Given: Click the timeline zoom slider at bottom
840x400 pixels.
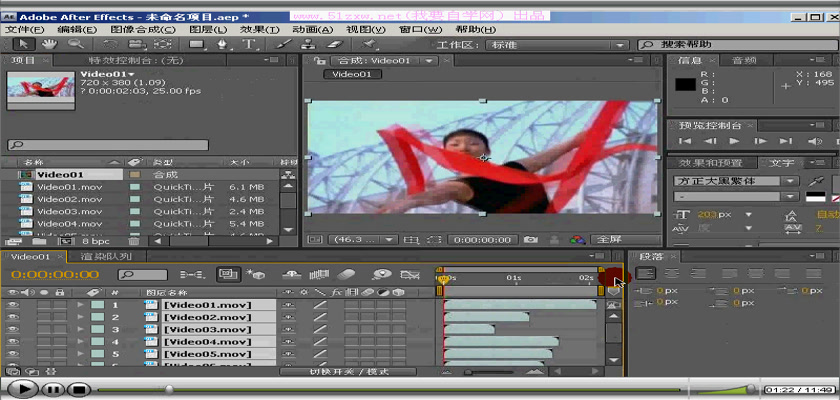Looking at the screenshot, I should pyautogui.click(x=489, y=372).
